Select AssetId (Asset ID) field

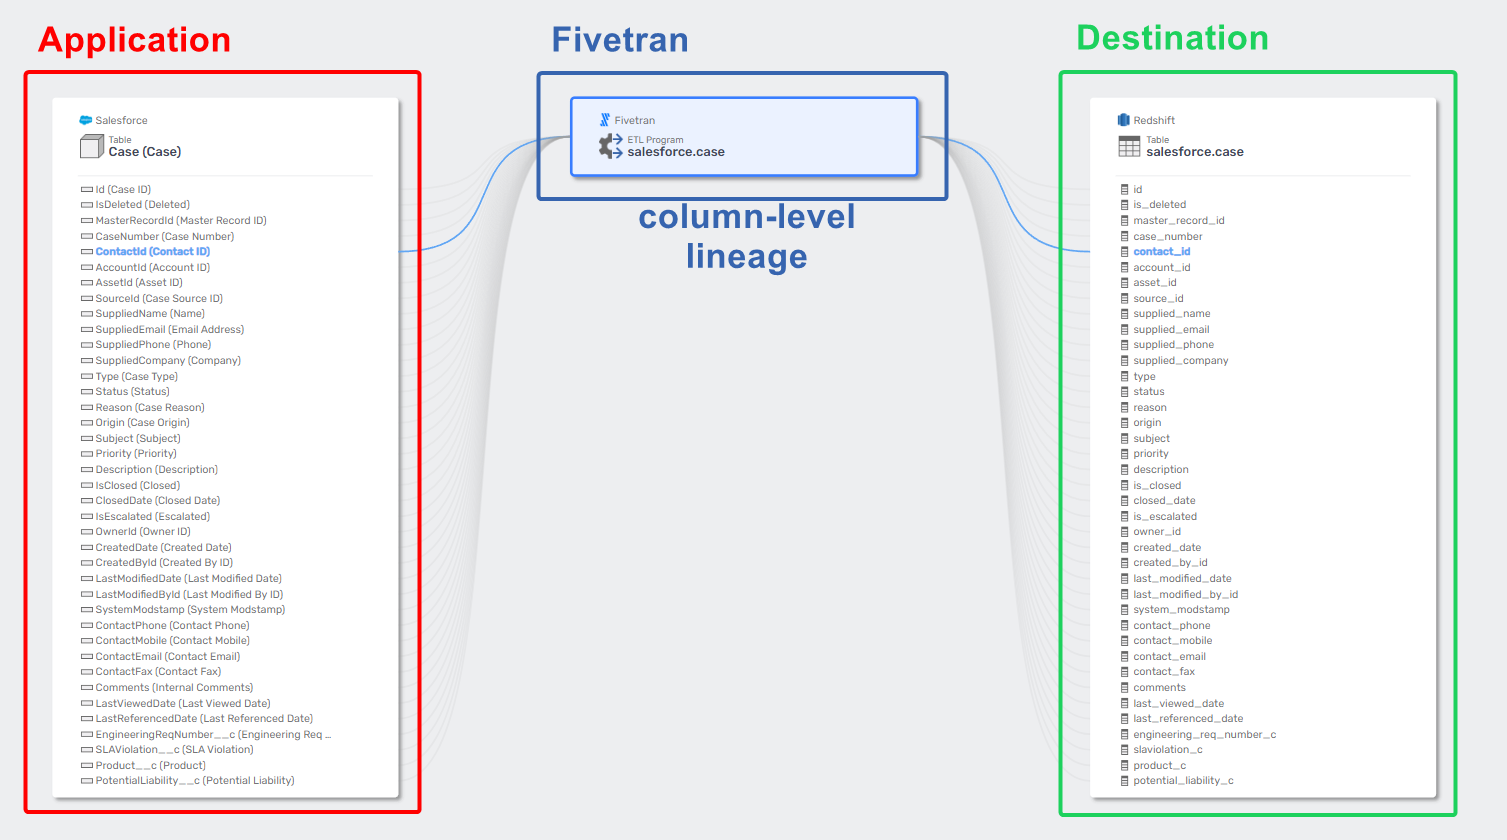tap(139, 283)
